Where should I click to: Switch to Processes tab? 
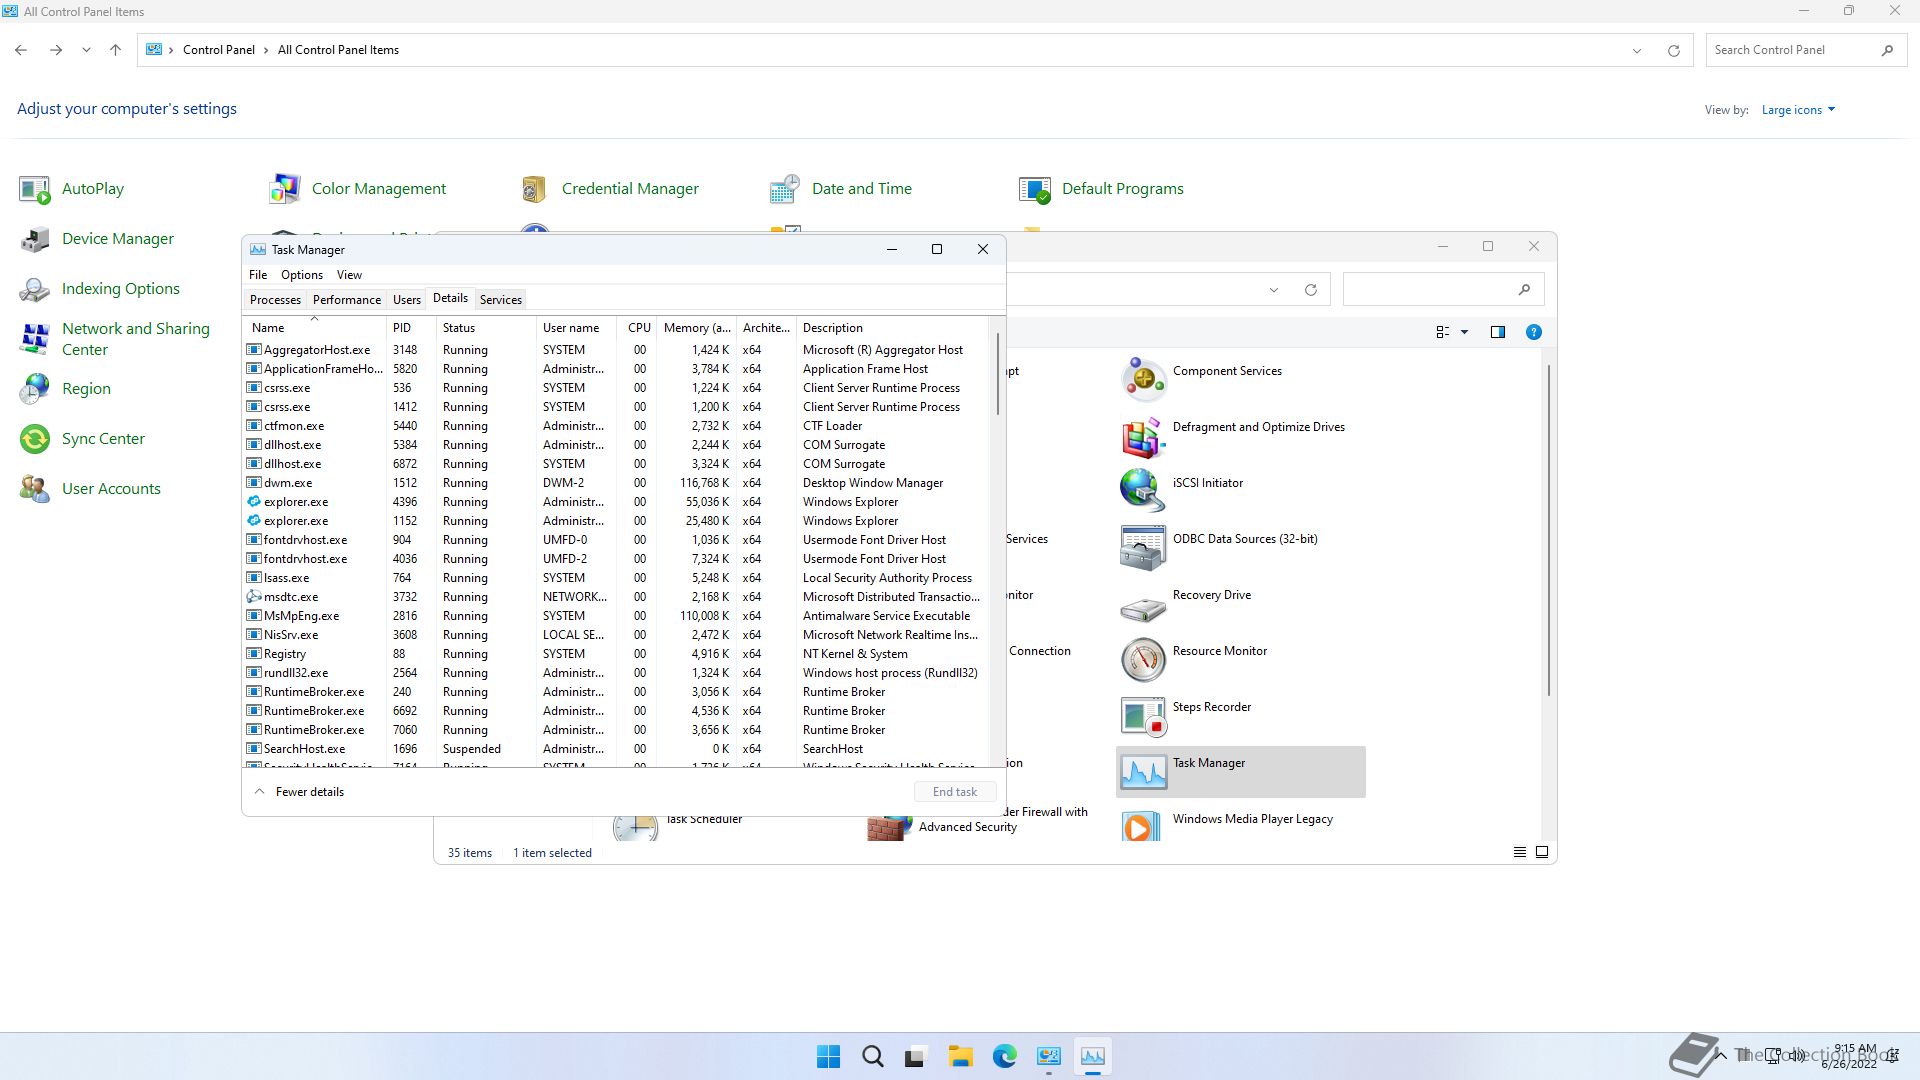275,300
